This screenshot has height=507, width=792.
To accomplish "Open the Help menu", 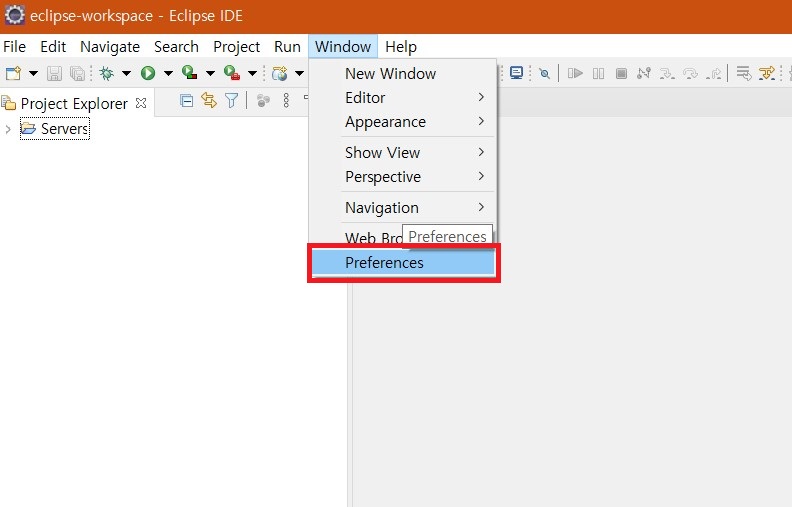I will 401,46.
